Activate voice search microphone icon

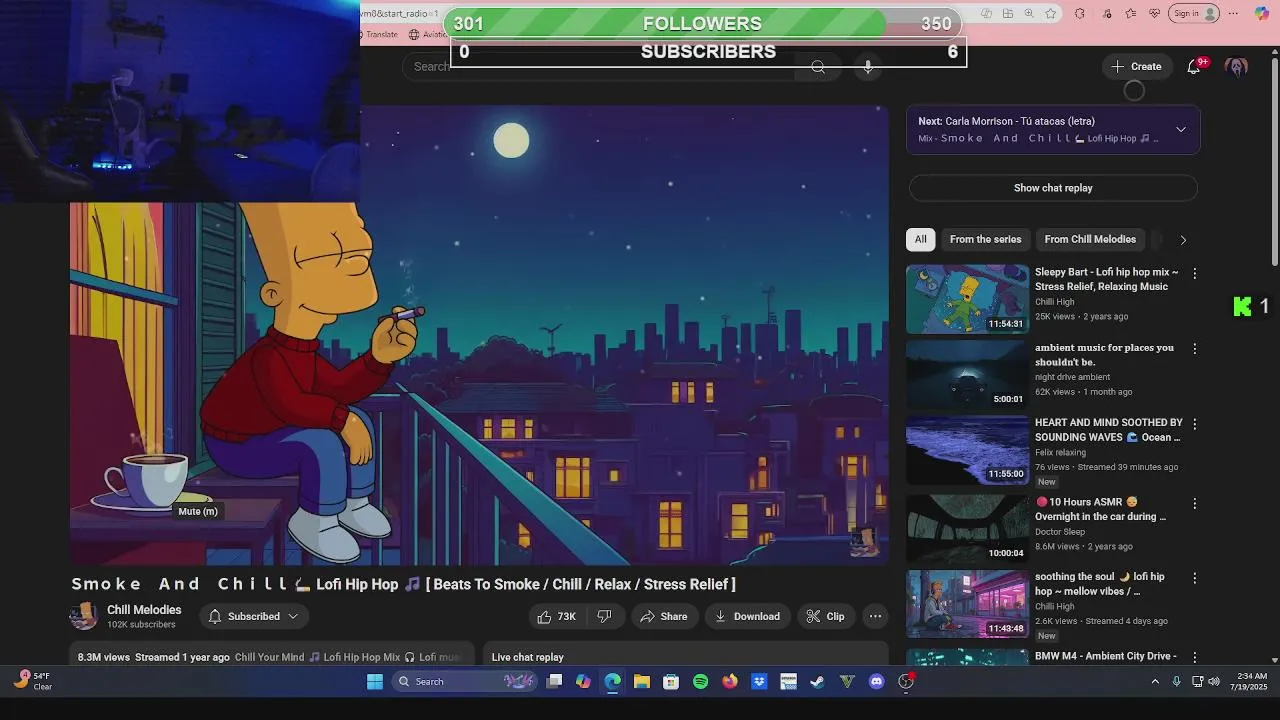[868, 67]
